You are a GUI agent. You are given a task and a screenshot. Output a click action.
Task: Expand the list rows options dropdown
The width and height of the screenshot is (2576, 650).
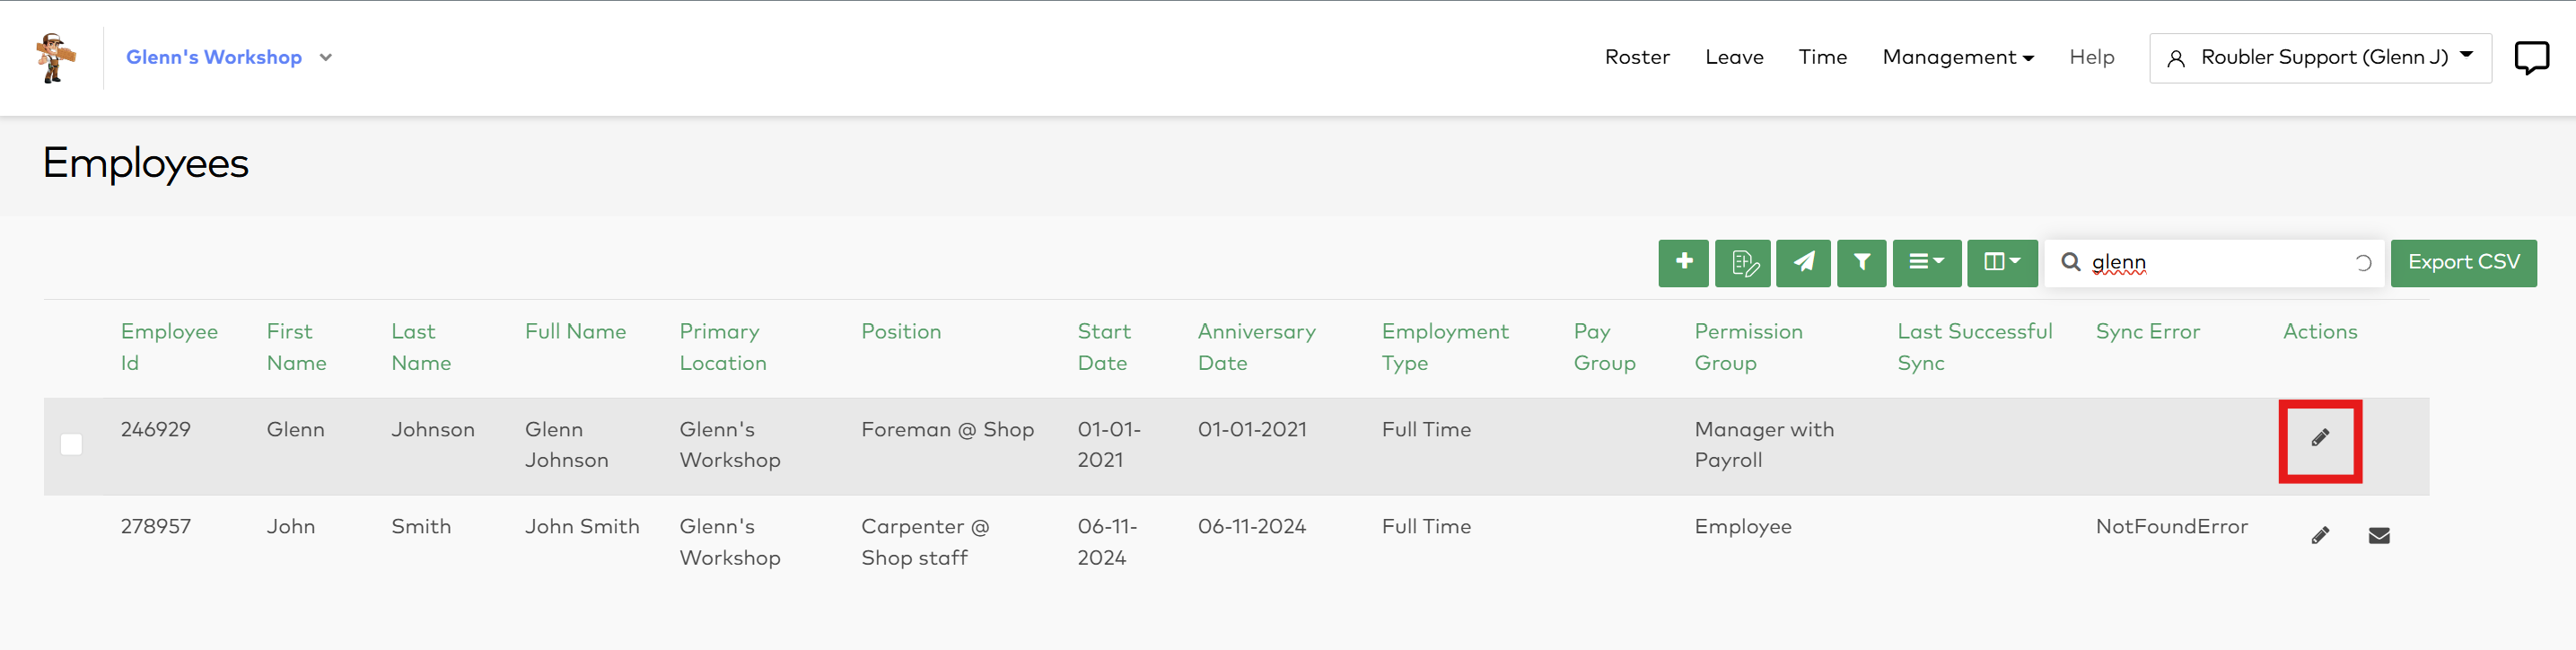click(1926, 262)
